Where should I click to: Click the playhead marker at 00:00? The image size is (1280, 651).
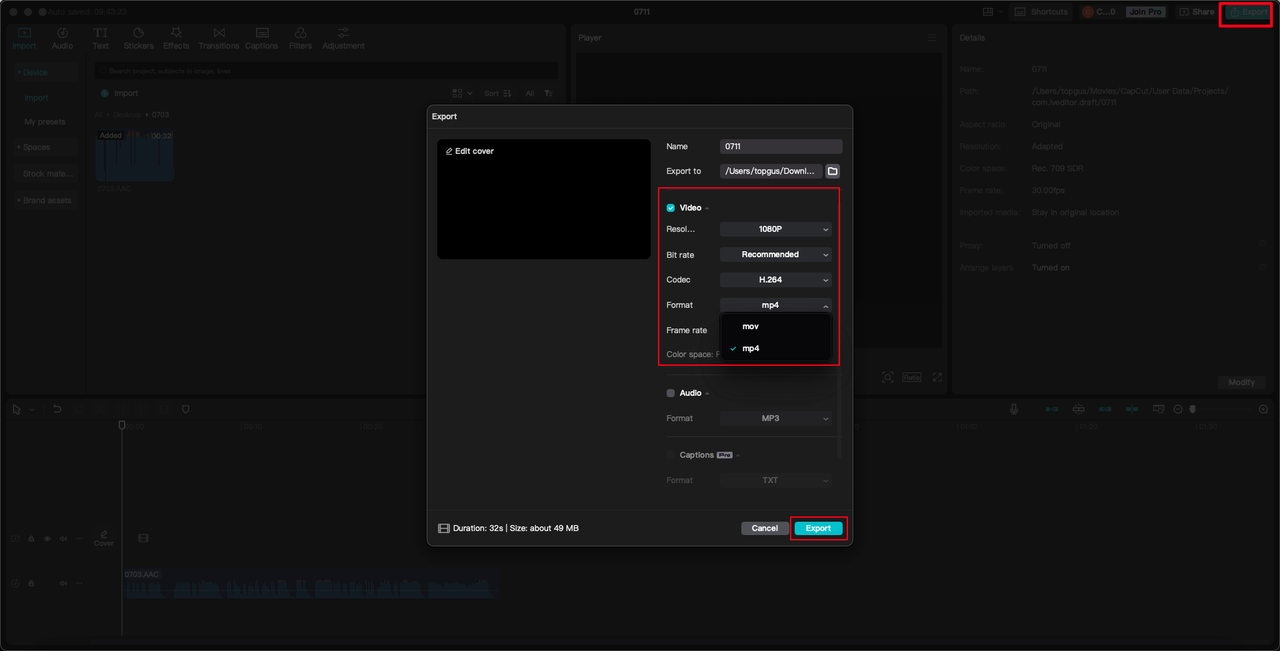click(x=122, y=426)
